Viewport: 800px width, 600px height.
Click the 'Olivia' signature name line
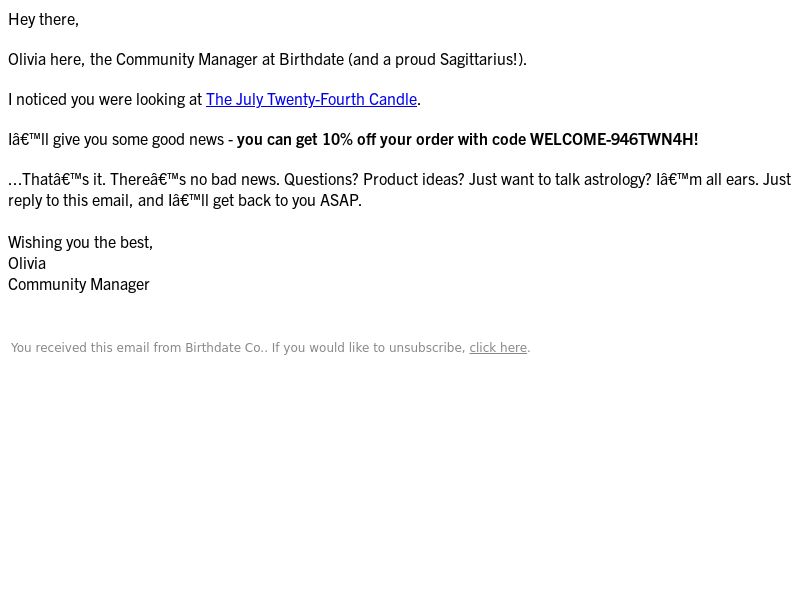tap(27, 263)
